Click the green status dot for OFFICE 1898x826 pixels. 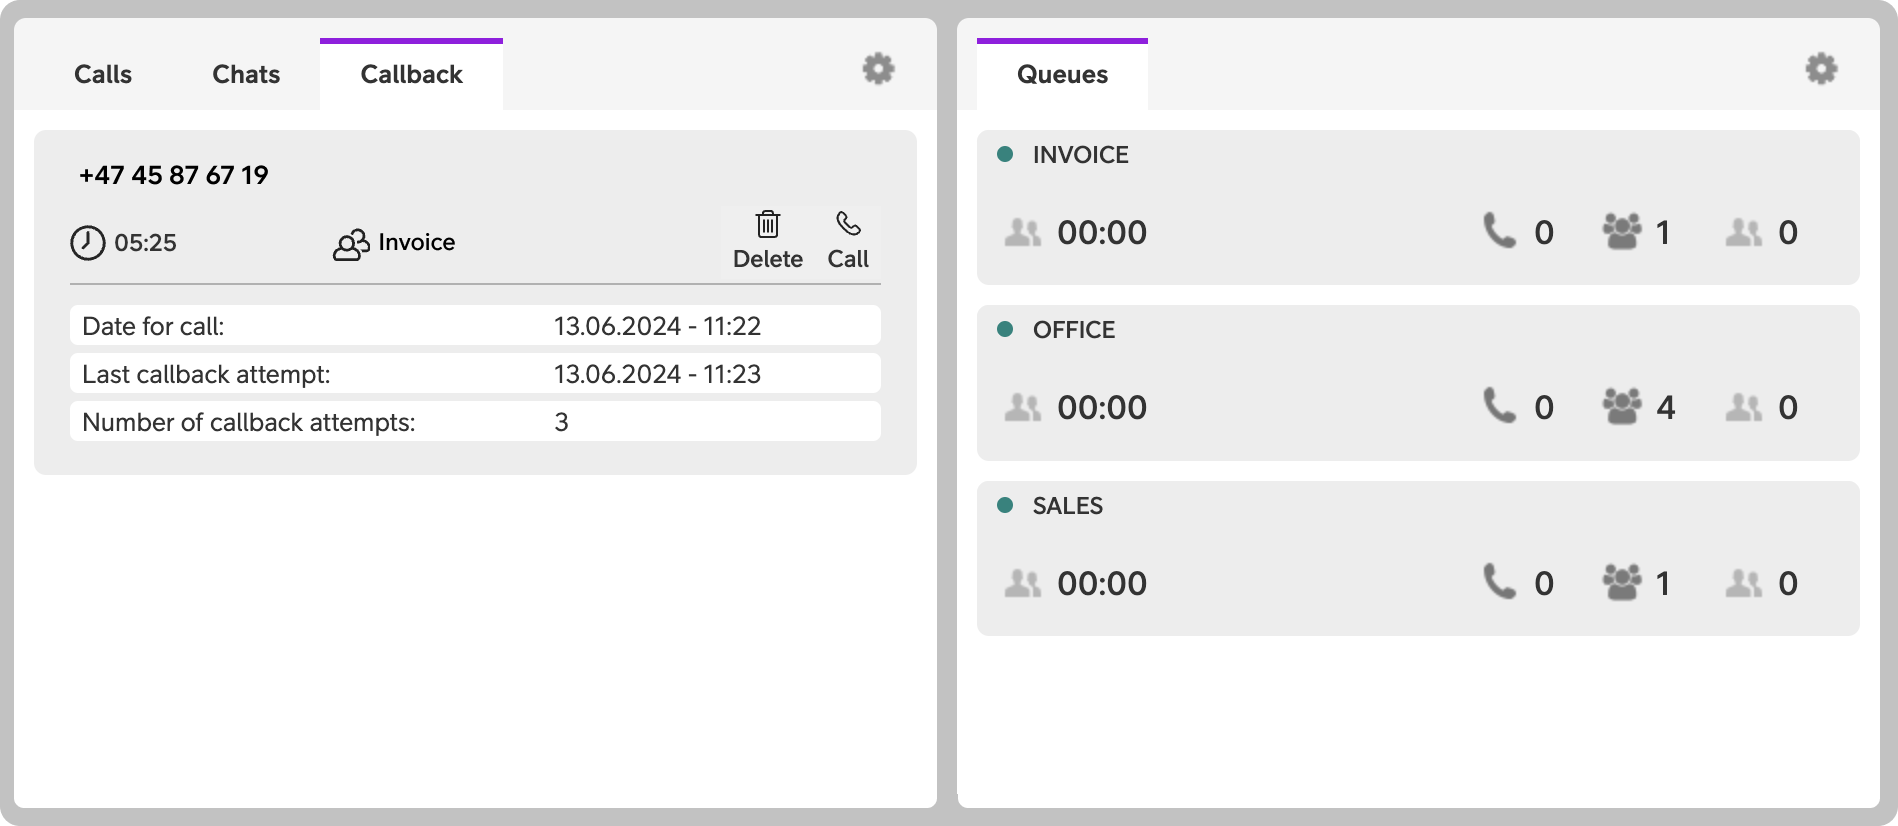[x=1005, y=329]
